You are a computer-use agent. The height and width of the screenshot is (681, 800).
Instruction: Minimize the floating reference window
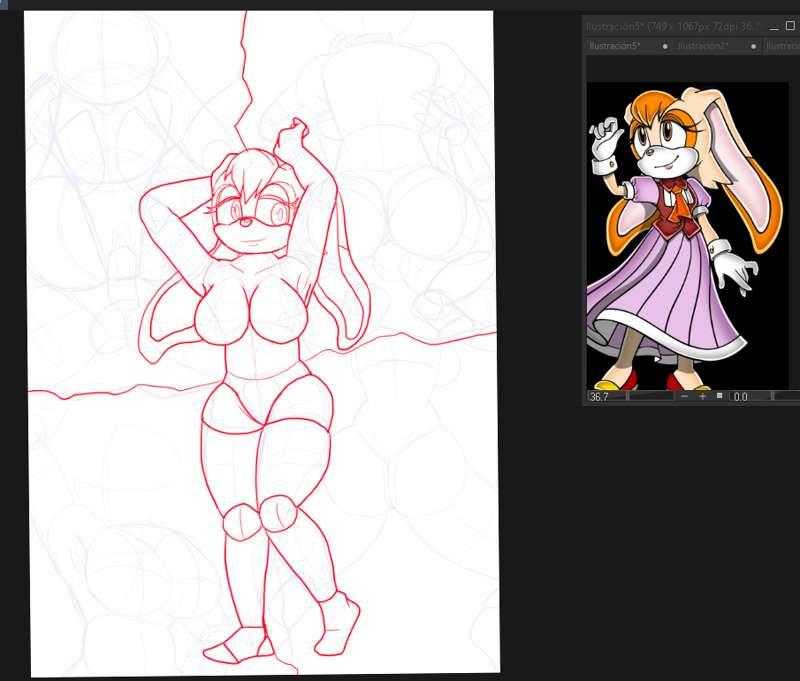point(774,27)
